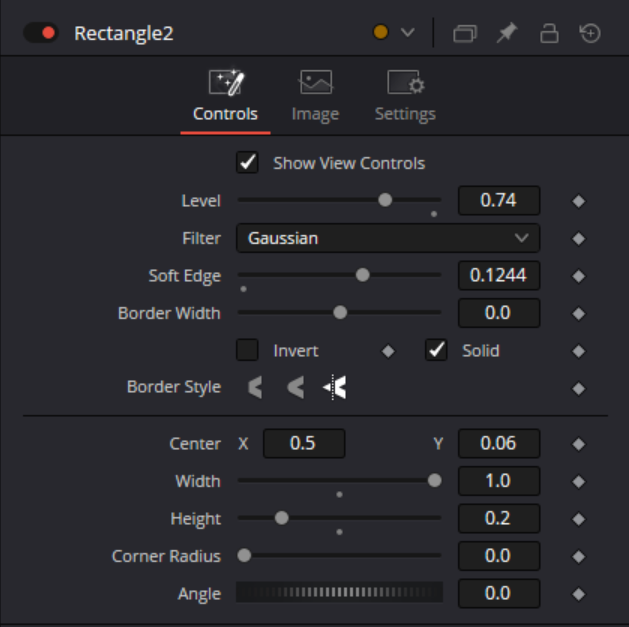This screenshot has width=629, height=627.
Task: Open the tile color dropdown arrow
Action: [407, 33]
